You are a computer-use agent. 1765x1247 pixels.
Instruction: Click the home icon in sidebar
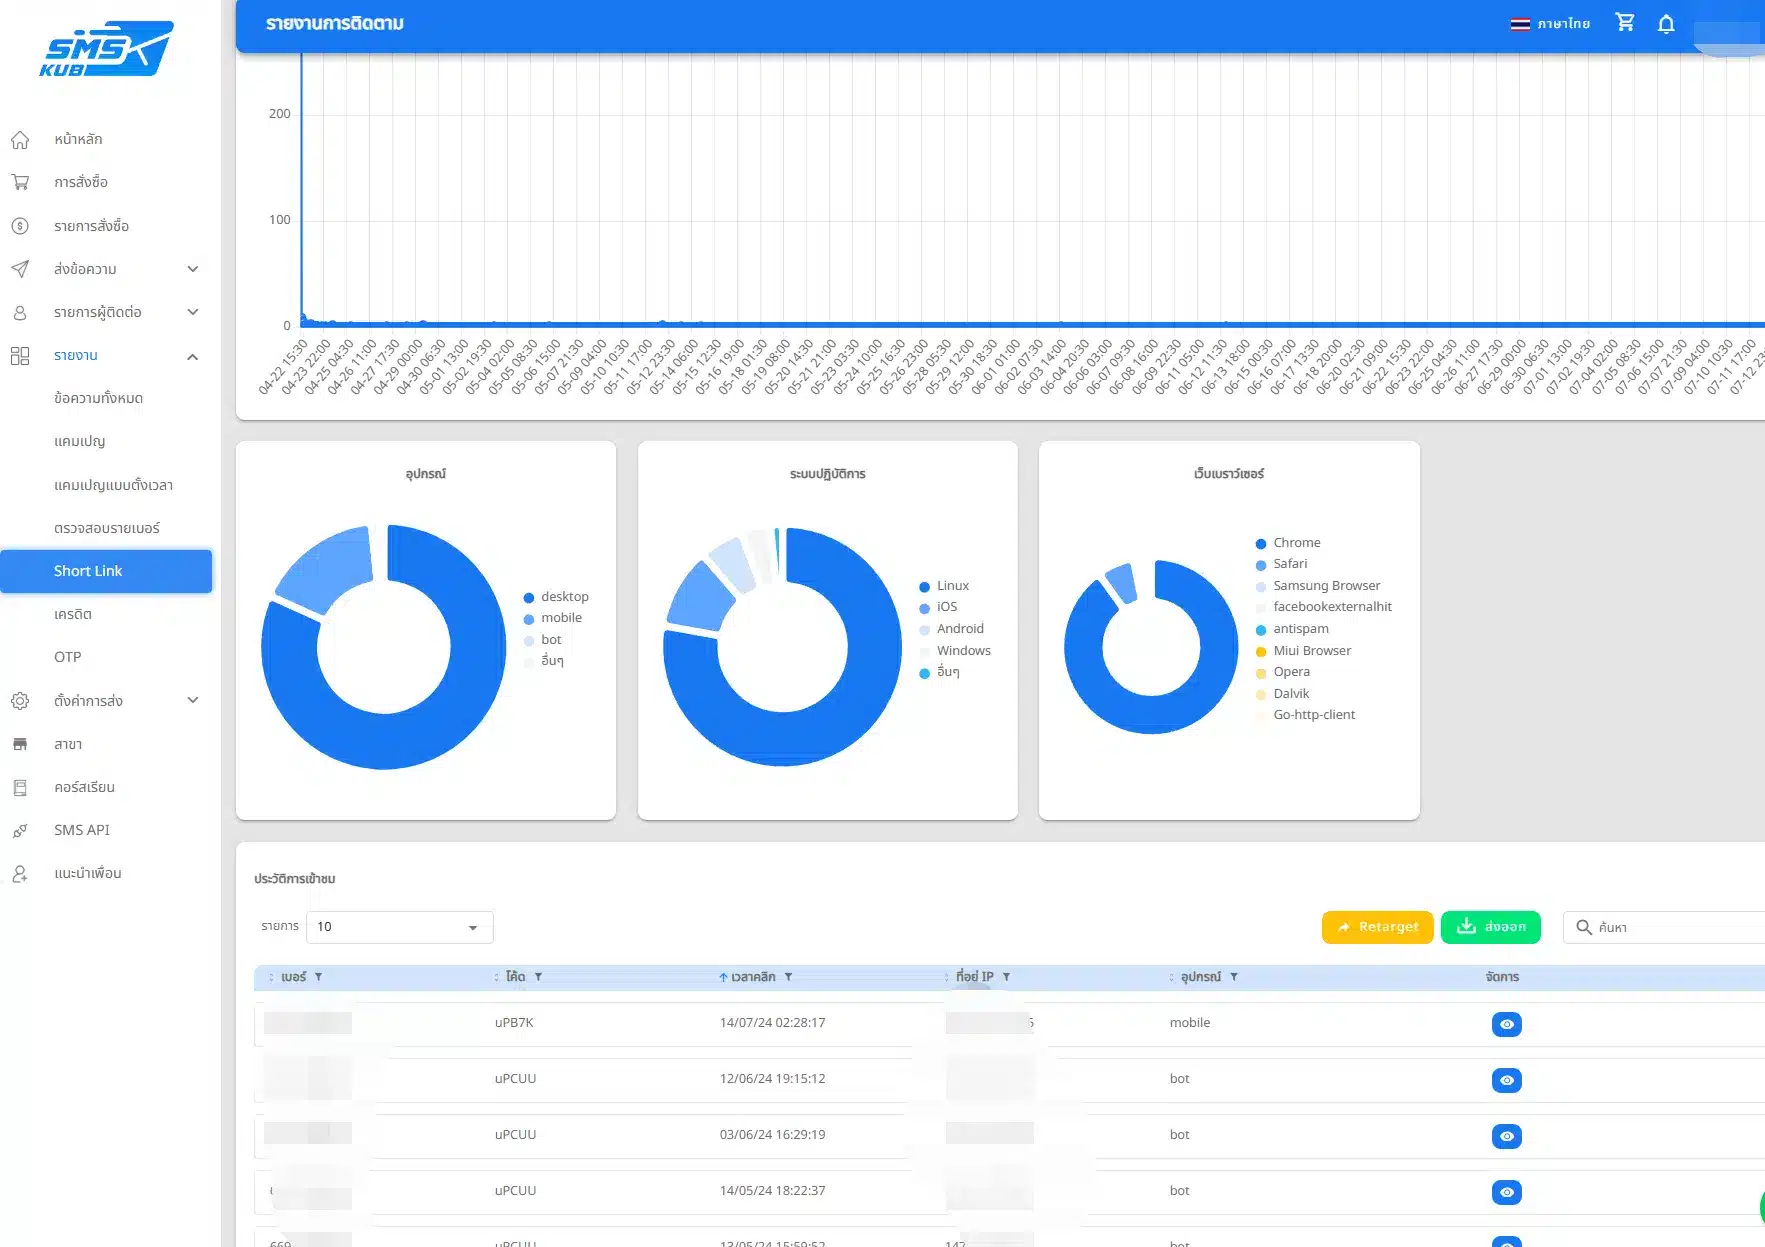point(20,140)
